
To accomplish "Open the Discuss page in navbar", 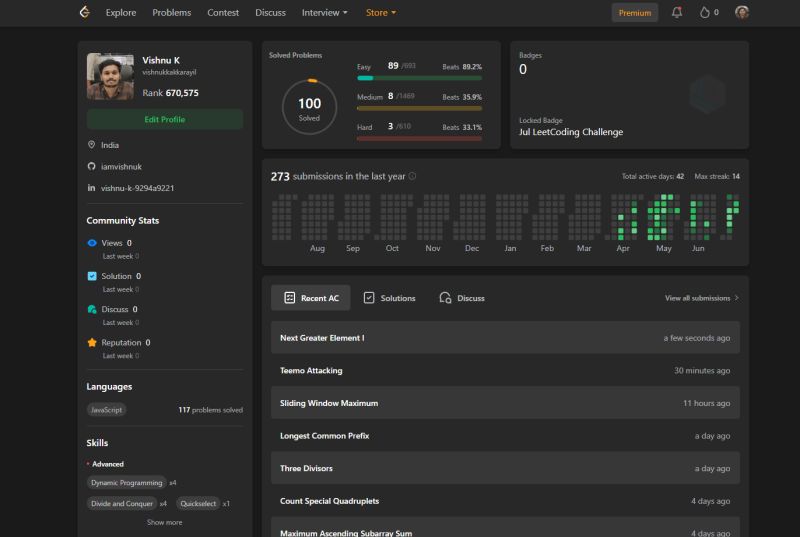I will (x=270, y=12).
